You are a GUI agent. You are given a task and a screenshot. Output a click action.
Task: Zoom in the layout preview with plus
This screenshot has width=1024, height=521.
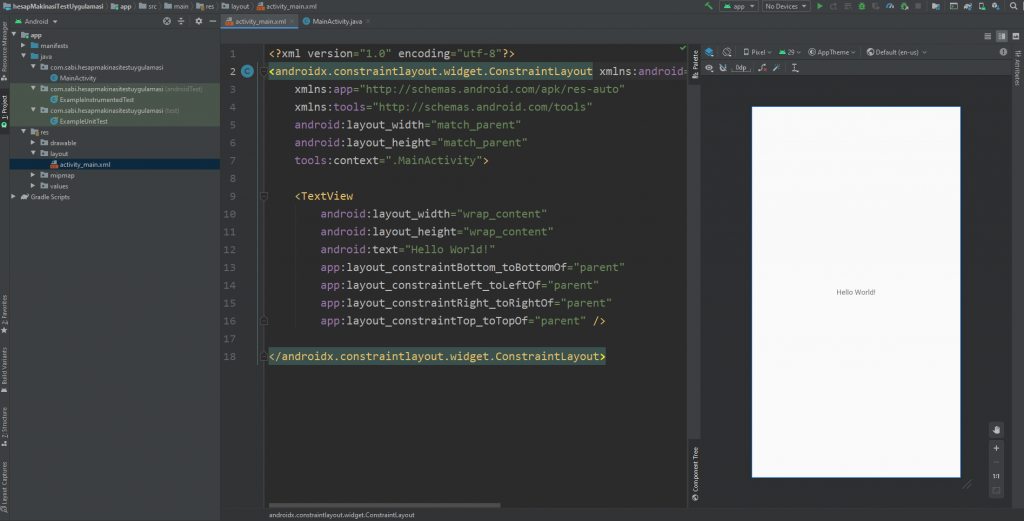point(996,448)
